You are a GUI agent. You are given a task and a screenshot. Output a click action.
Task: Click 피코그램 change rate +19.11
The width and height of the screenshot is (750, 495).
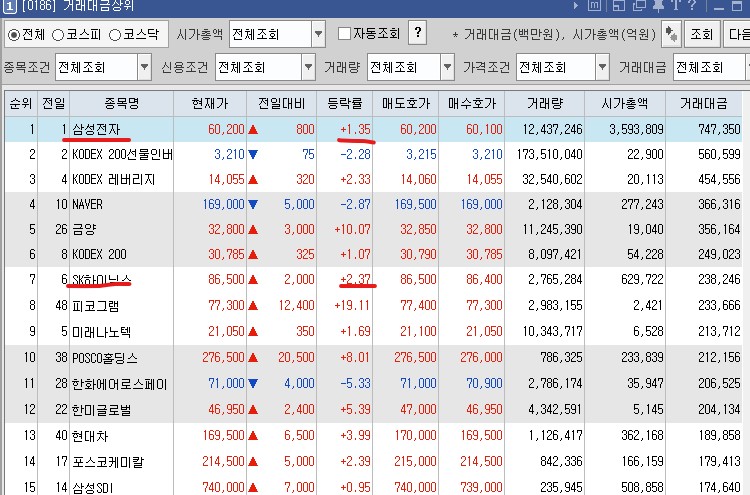pos(353,305)
